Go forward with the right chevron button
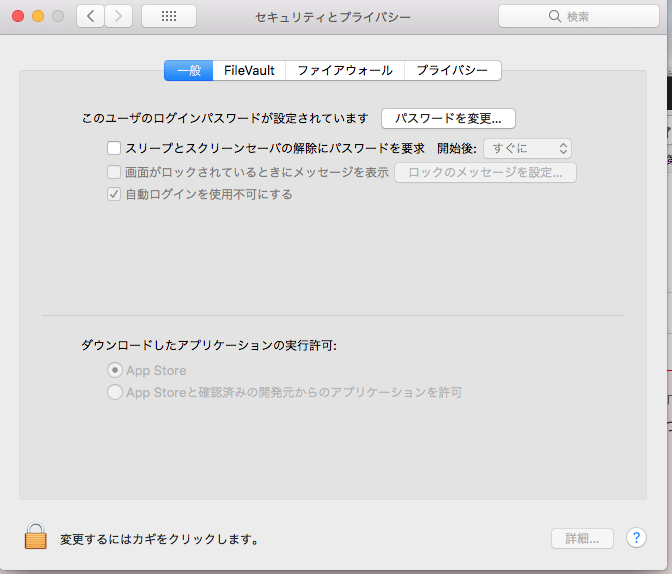 tap(118, 16)
